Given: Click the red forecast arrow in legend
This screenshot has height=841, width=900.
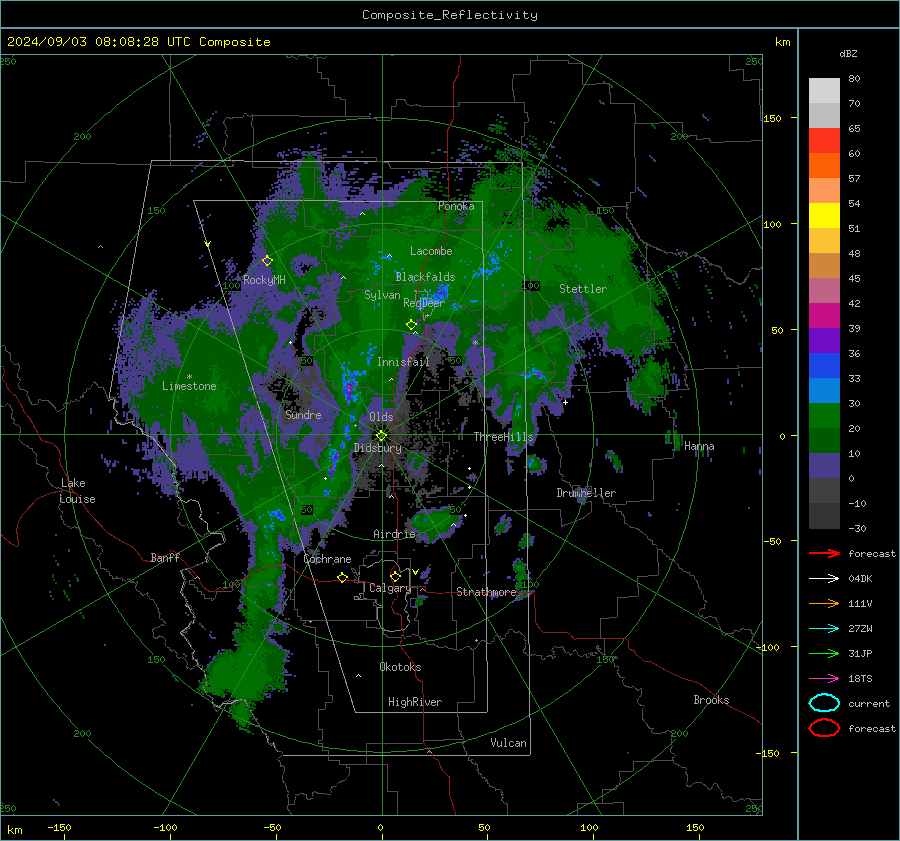Looking at the screenshot, I should (x=824, y=553).
